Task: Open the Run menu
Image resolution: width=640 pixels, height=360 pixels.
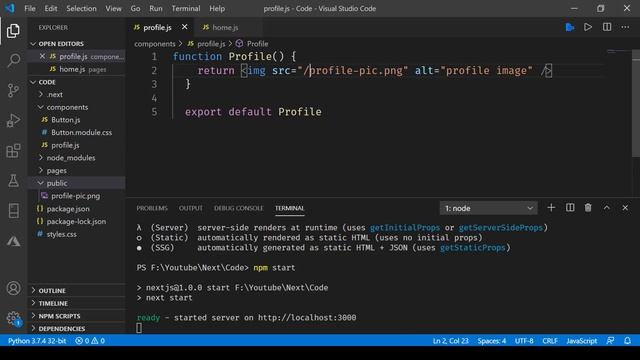Action: [156, 8]
